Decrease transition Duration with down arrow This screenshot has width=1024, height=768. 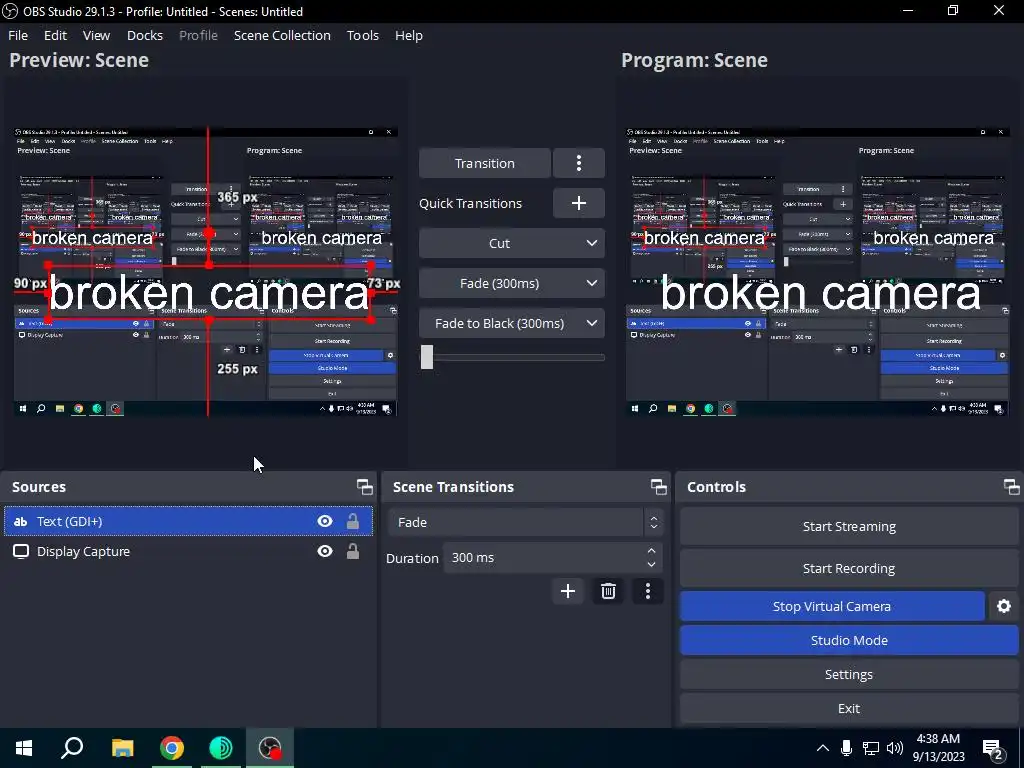(651, 564)
